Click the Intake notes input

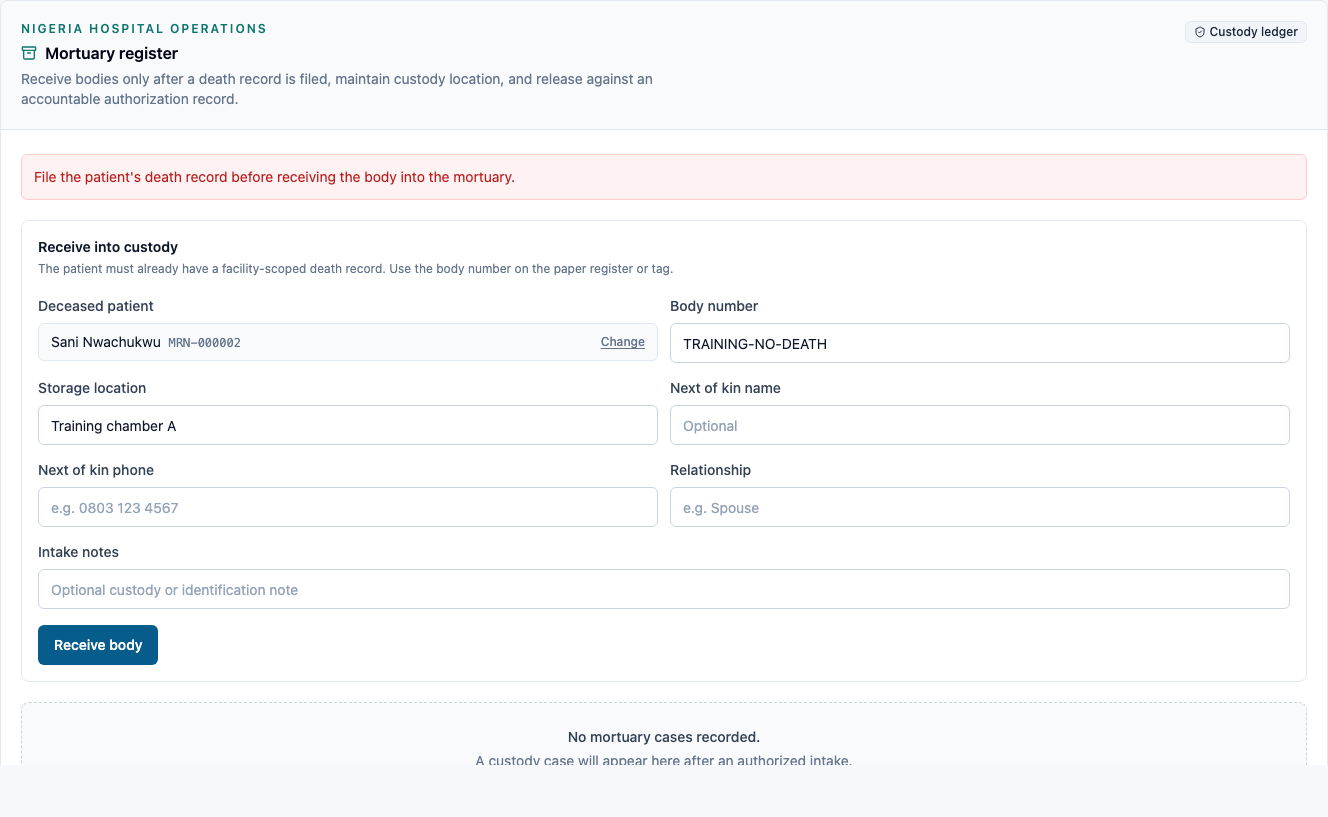point(664,589)
